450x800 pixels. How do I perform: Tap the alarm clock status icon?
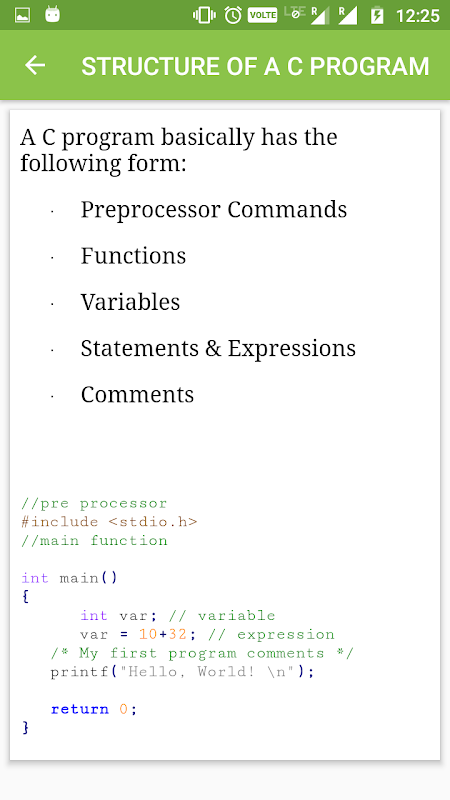point(233,15)
